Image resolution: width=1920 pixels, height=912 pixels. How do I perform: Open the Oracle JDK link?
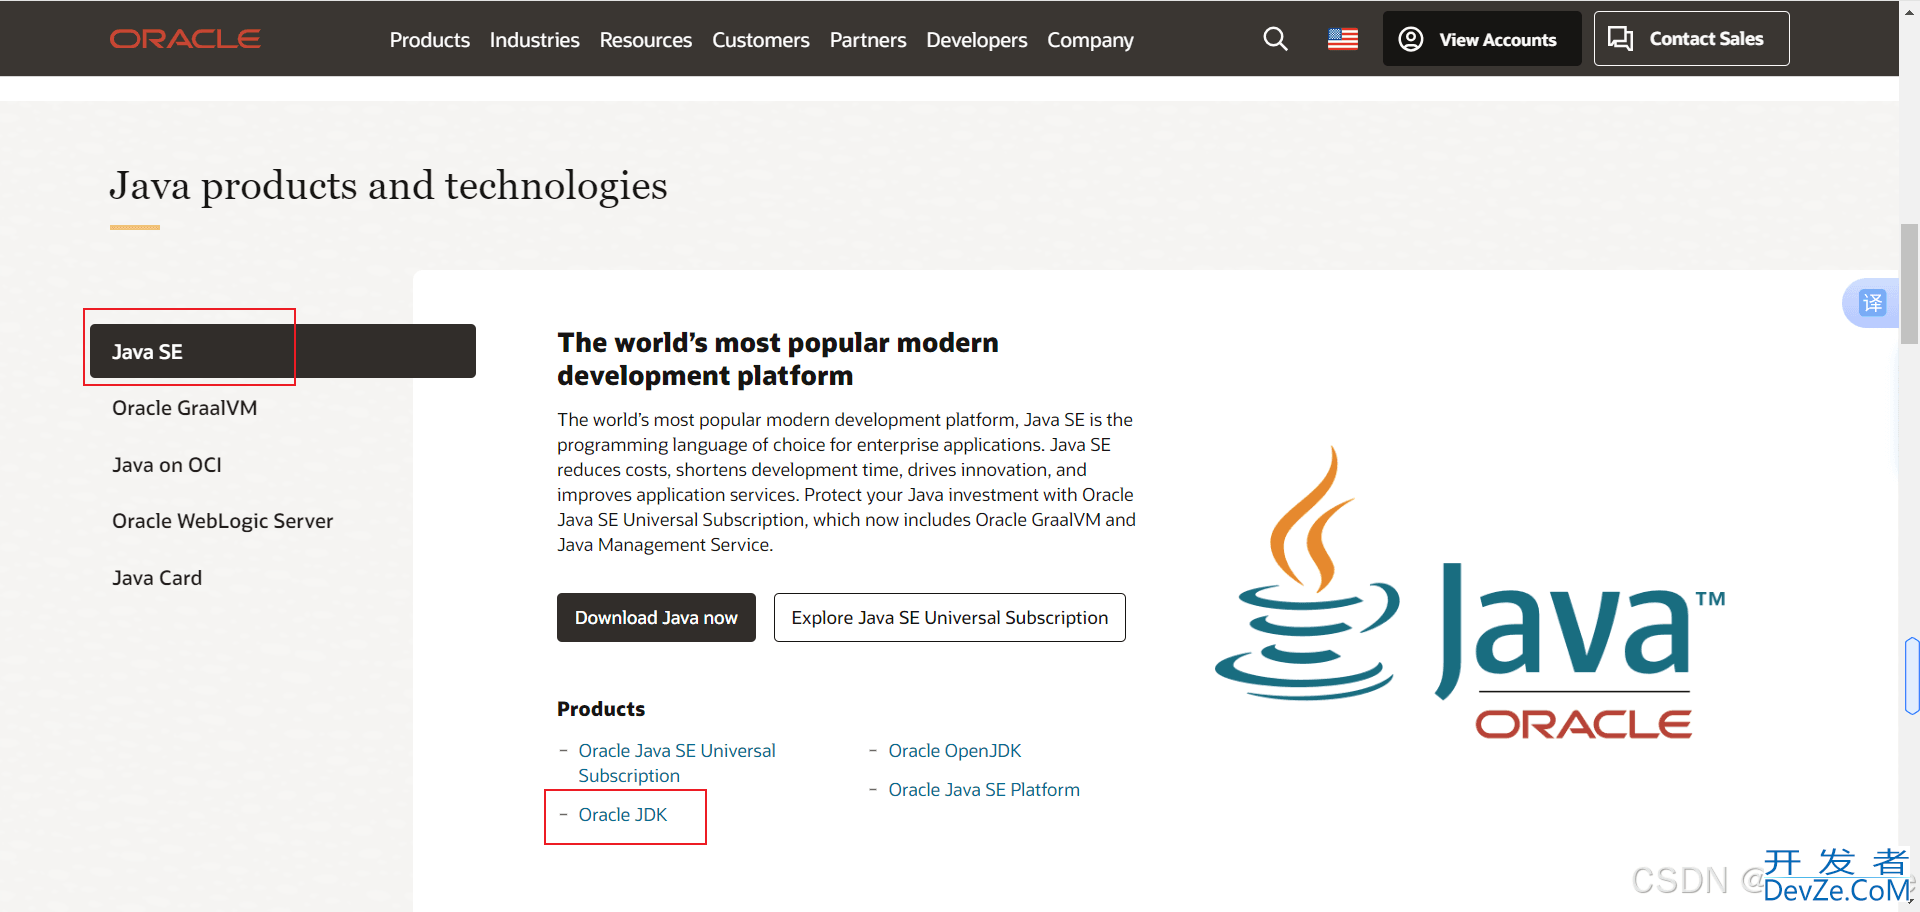(622, 815)
